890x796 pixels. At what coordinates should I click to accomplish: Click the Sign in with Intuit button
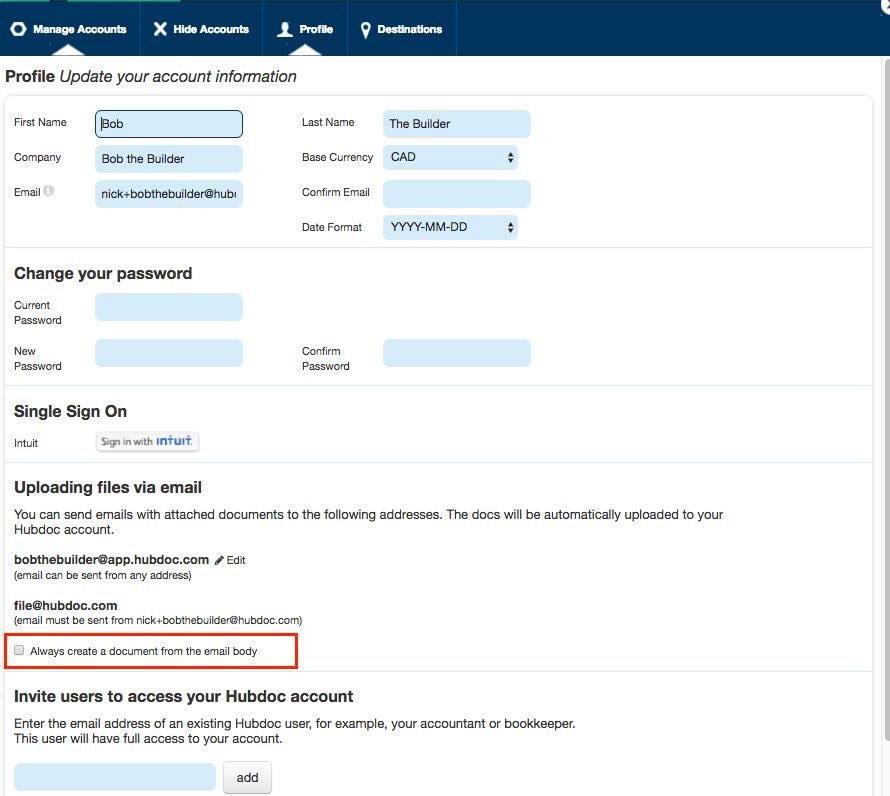pyautogui.click(x=146, y=441)
